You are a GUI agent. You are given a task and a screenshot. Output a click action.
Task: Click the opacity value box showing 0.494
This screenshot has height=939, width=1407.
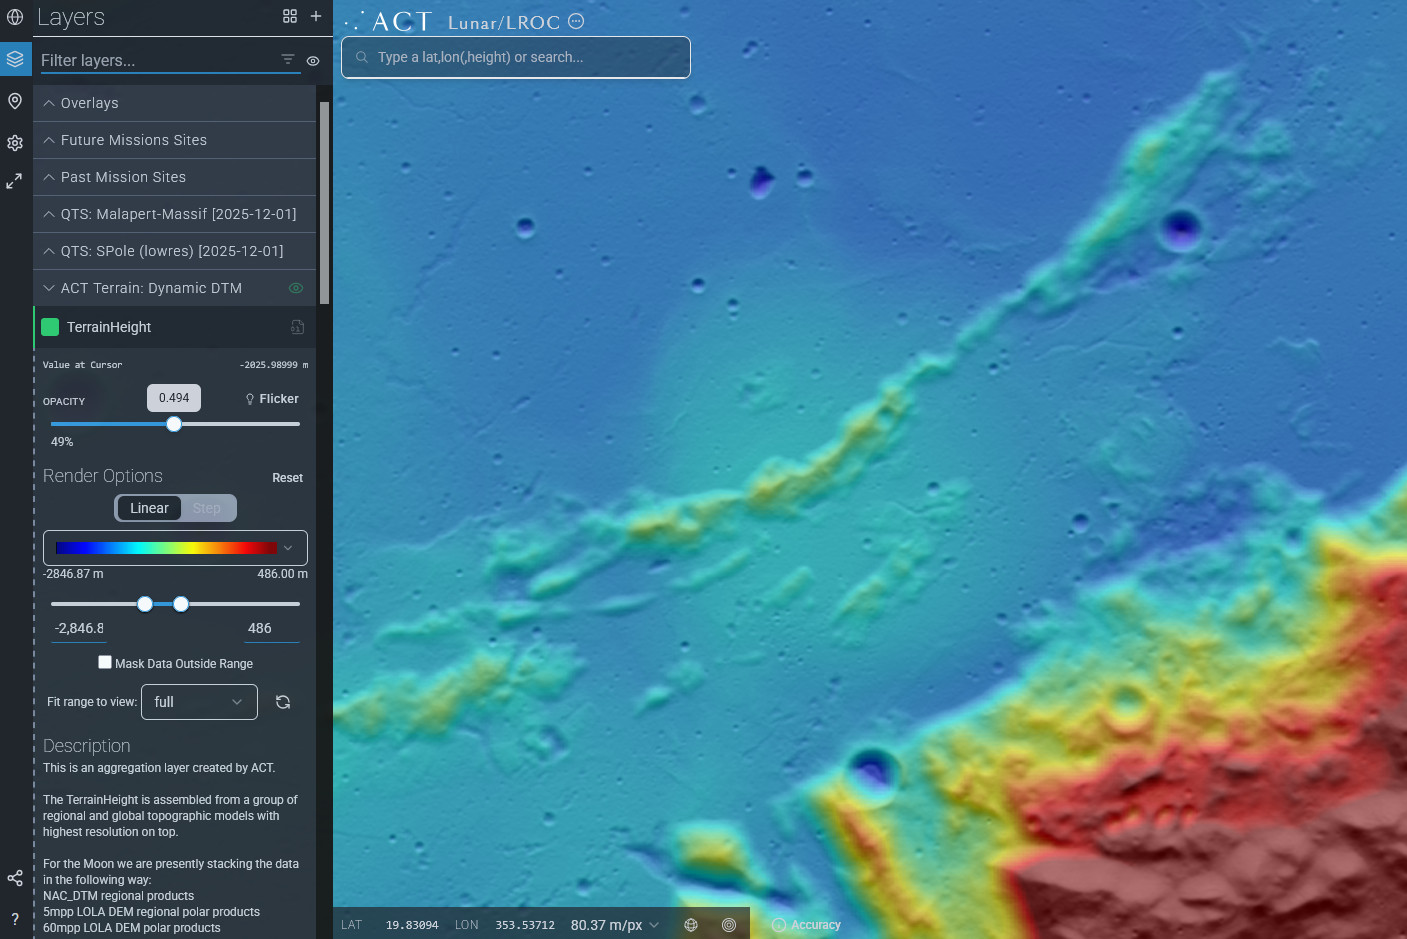(174, 398)
